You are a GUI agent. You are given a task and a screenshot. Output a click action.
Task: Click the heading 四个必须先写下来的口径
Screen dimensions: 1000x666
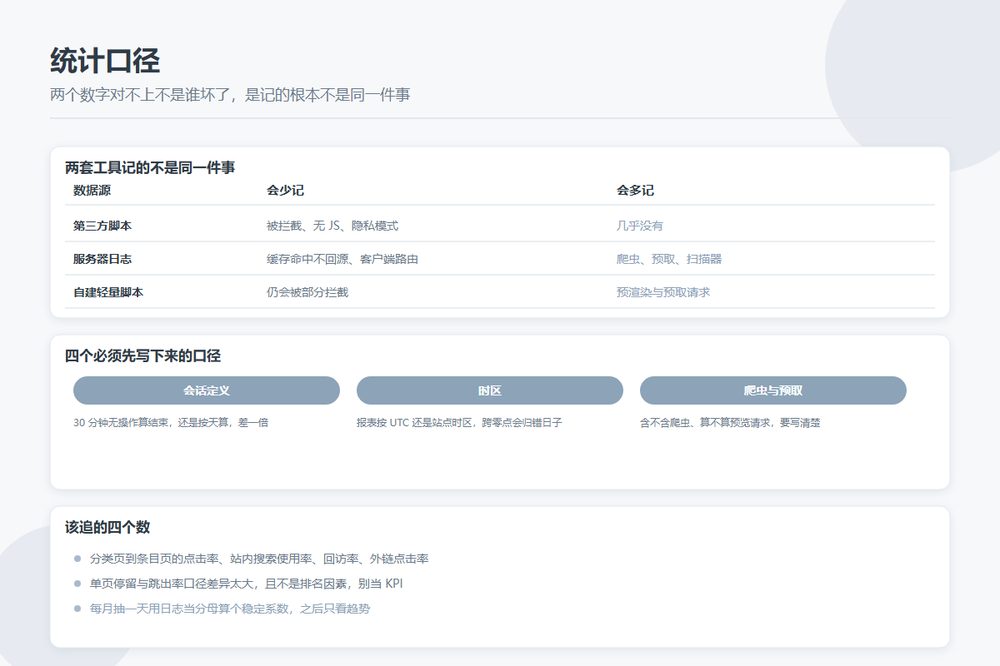[143, 356]
